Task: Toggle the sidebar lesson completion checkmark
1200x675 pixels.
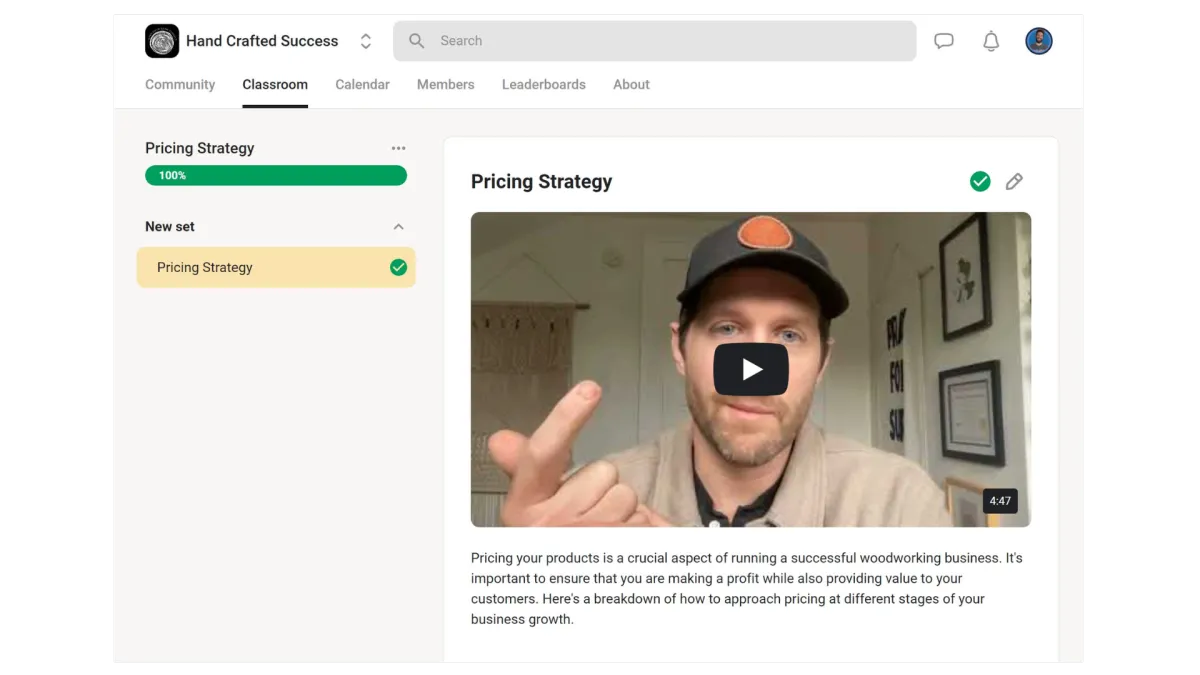Action: tap(398, 267)
